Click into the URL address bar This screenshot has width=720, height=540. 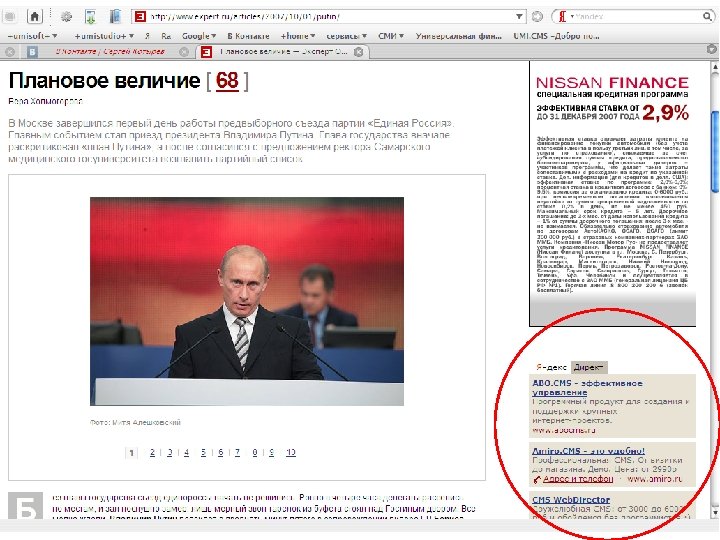pos(331,17)
